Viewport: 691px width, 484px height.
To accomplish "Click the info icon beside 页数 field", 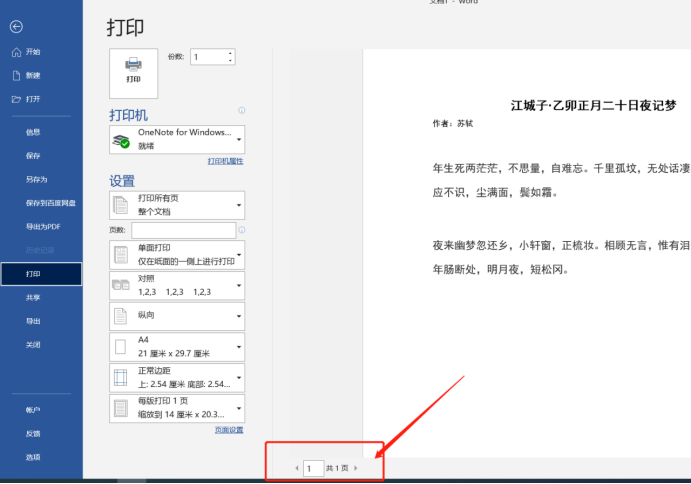I will (x=241, y=230).
